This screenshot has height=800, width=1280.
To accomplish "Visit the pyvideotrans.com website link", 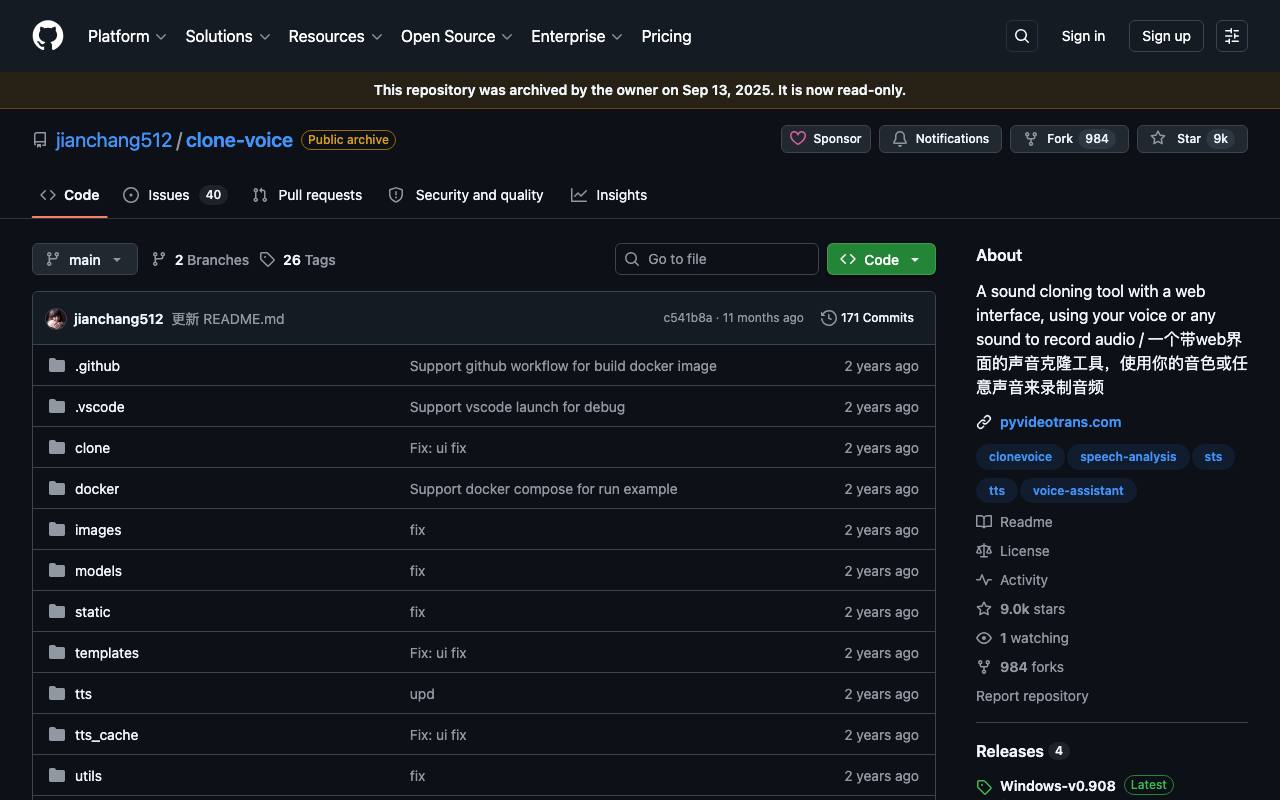I will pyautogui.click(x=1060, y=422).
